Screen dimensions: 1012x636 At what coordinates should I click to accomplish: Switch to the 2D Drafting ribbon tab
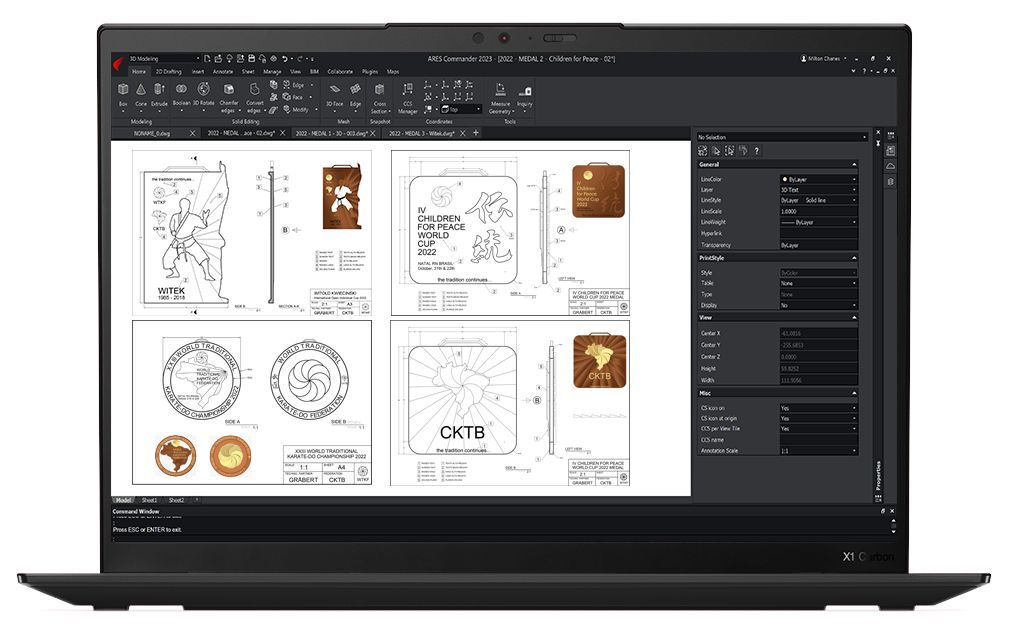tap(168, 72)
